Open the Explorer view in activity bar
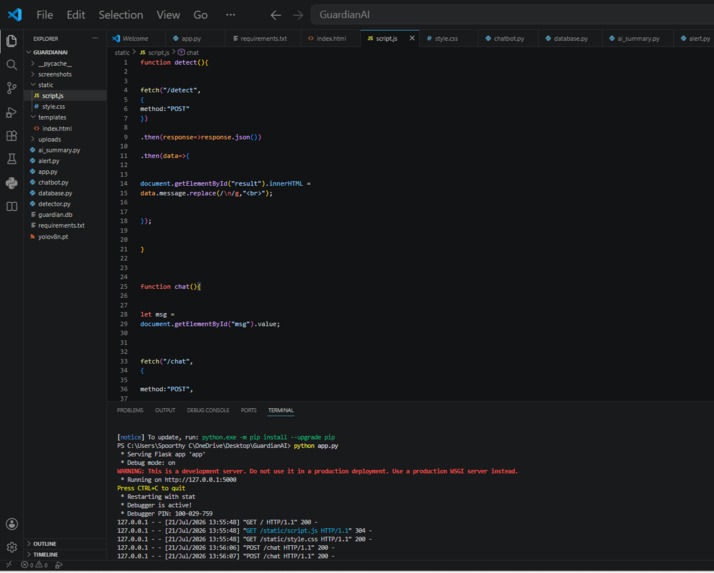Viewport: 714px width, 573px height. 12,41
